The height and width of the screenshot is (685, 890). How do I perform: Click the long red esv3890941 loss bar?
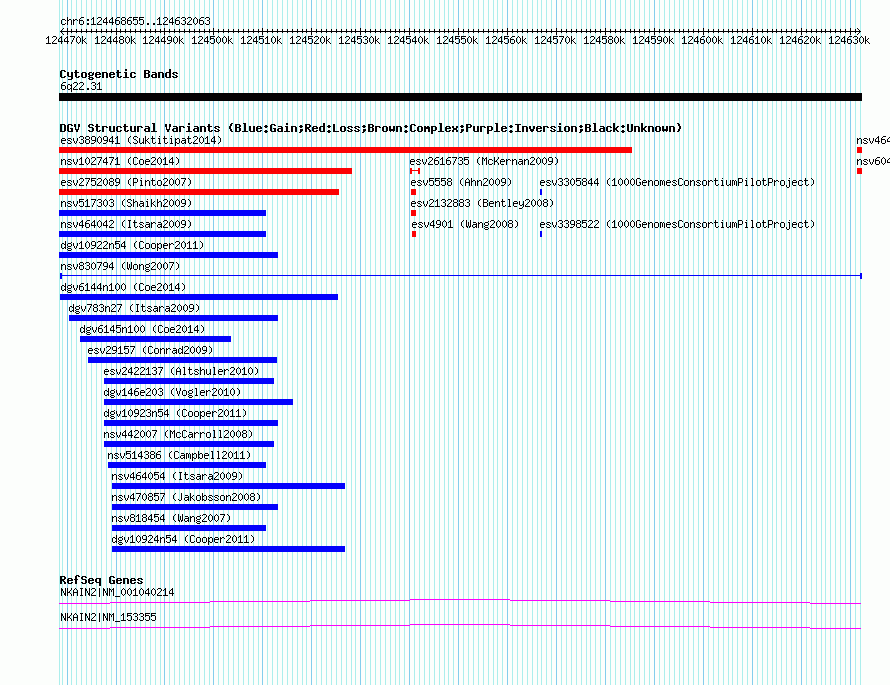click(345, 150)
